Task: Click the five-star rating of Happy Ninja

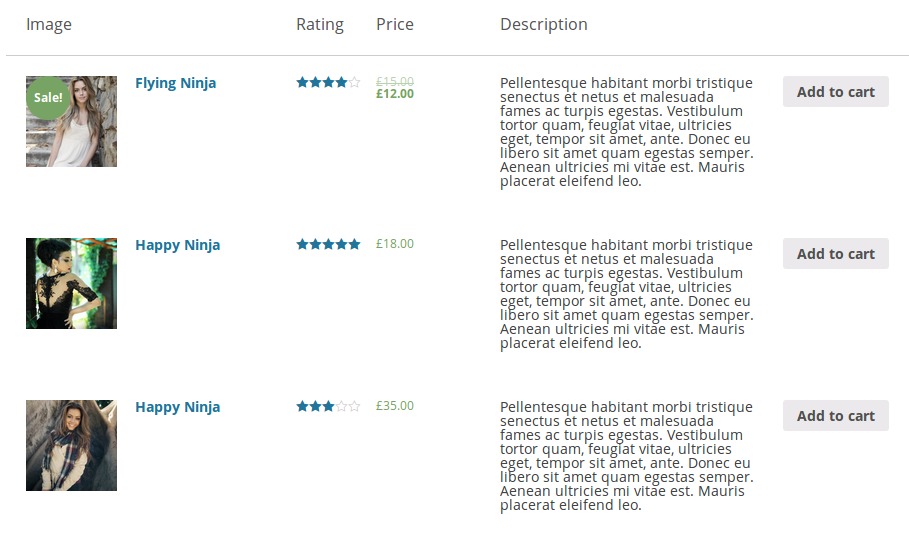Action: (x=328, y=244)
